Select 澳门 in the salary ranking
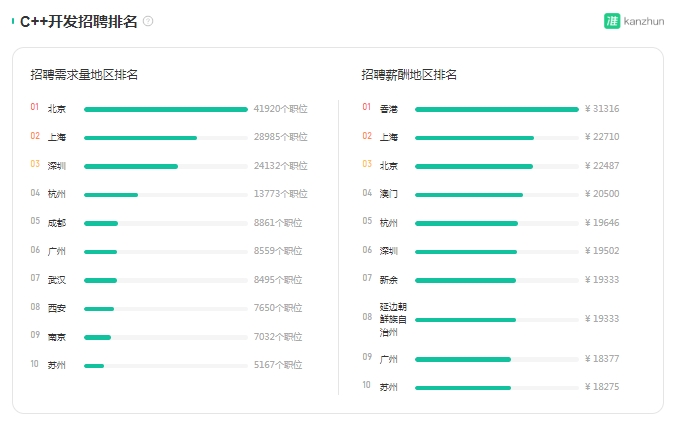The width and height of the screenshot is (678, 442). coord(388,194)
